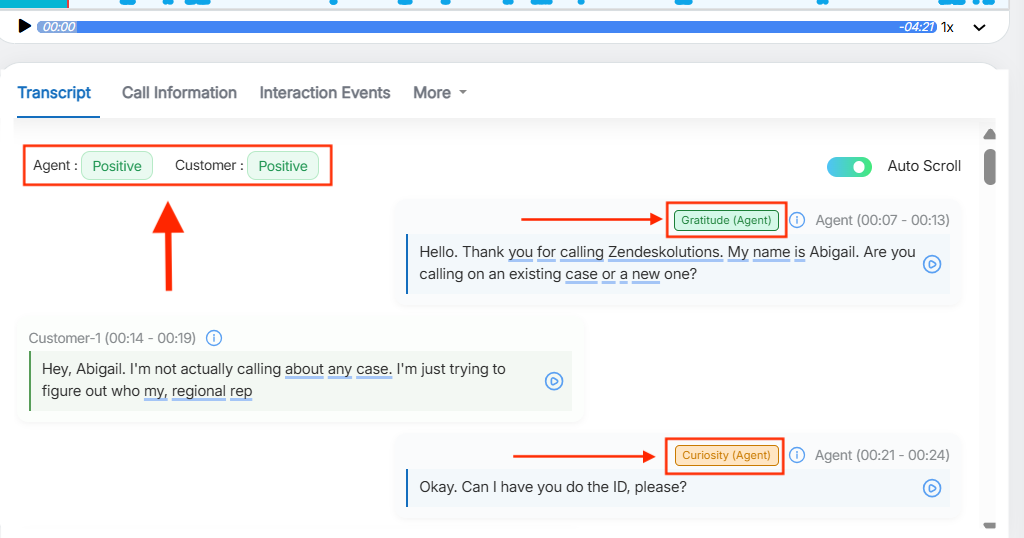This screenshot has height=538, width=1024.
Task: Play the Customer-1 regional rep message
Action: [x=554, y=381]
